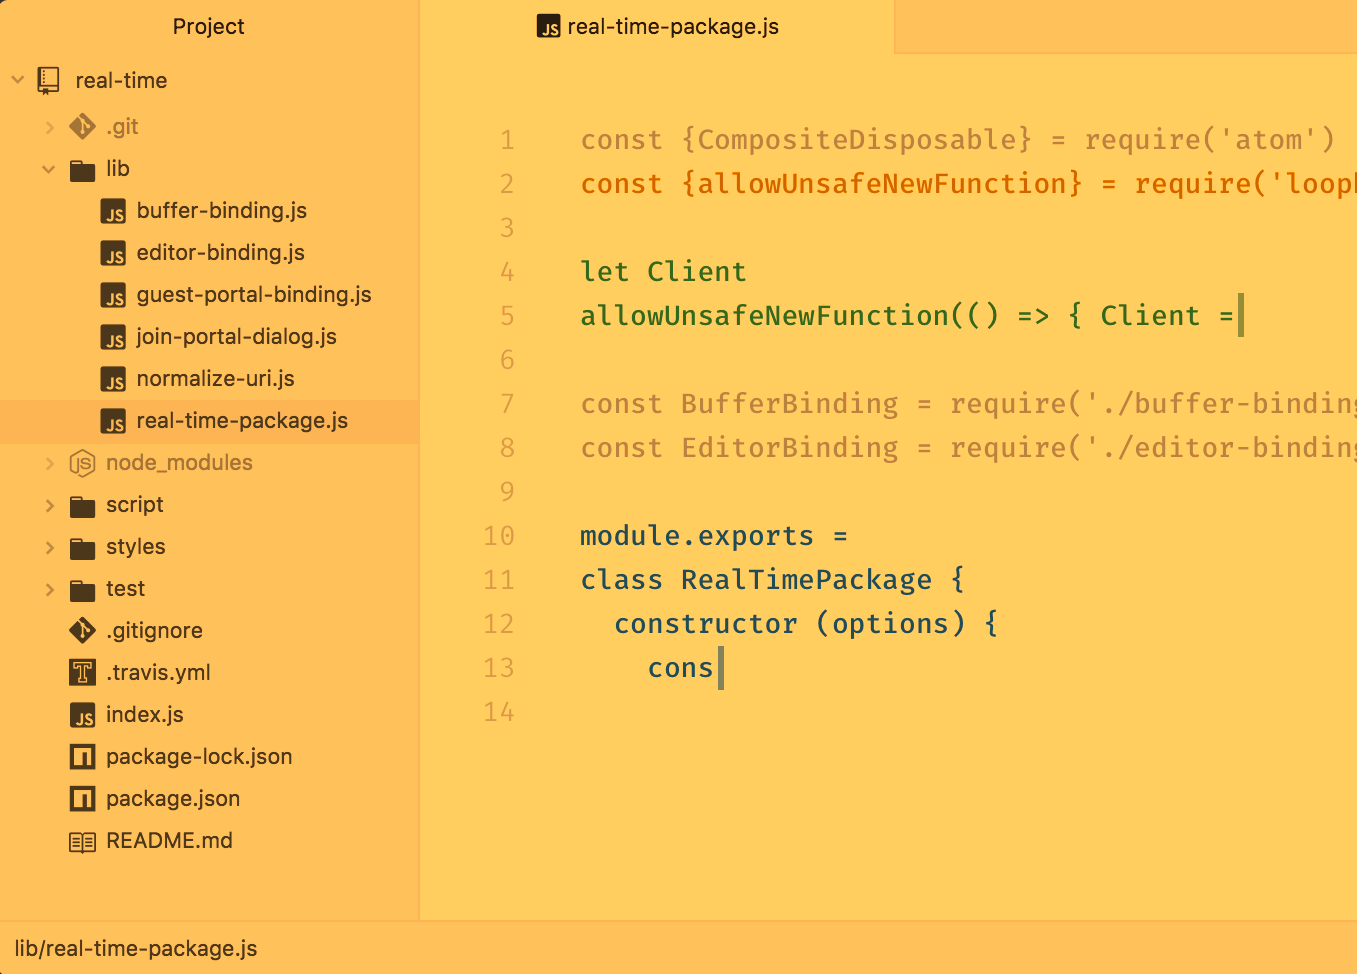Click the JS icon beside join-portal-dialog.js
Image resolution: width=1357 pixels, height=974 pixels.
click(114, 338)
